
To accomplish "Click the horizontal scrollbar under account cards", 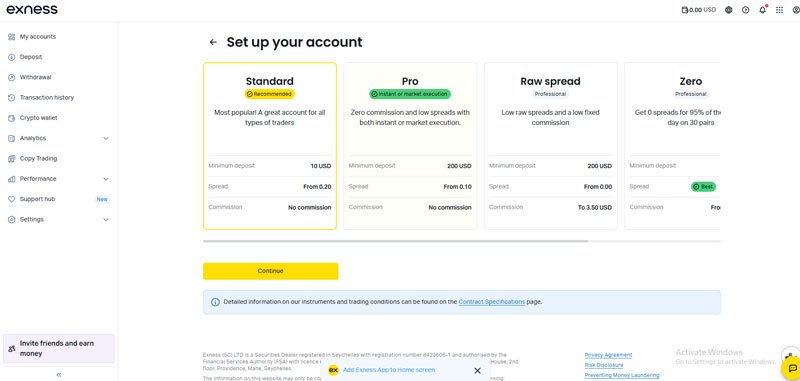I will coord(395,241).
